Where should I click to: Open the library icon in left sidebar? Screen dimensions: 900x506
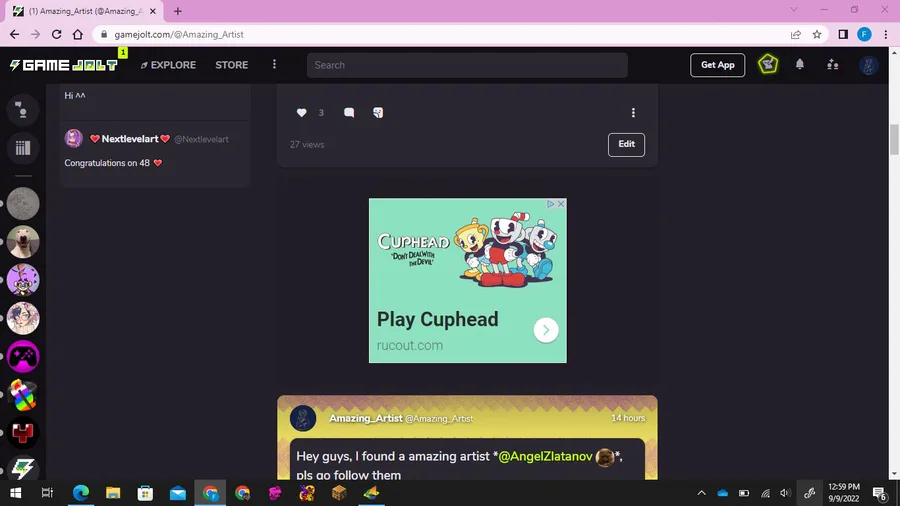(23, 148)
